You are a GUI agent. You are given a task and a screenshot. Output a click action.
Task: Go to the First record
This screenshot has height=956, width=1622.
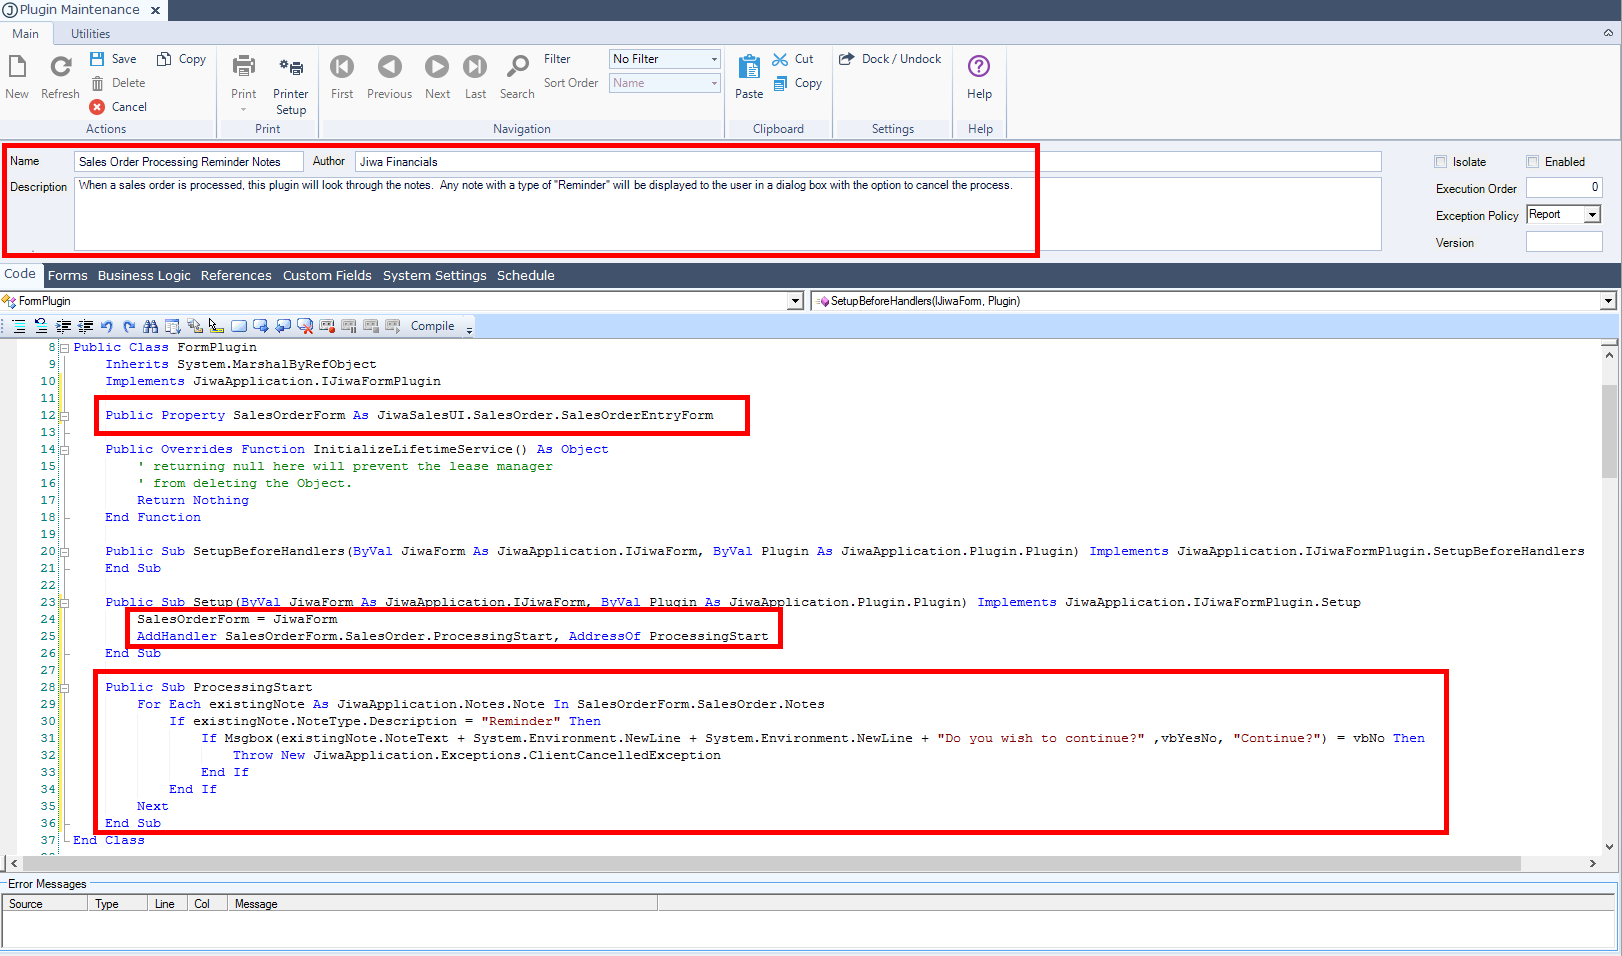[x=342, y=67]
